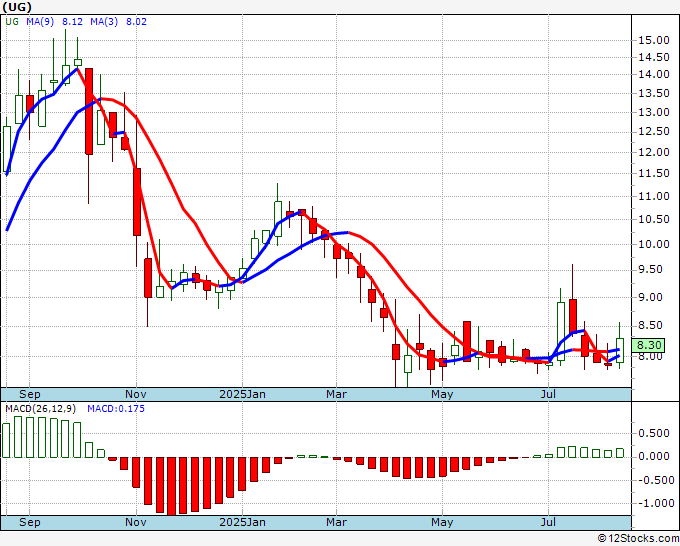Image resolution: width=680 pixels, height=546 pixels.
Task: Click Jul on the price chart time axis
Action: (x=549, y=394)
